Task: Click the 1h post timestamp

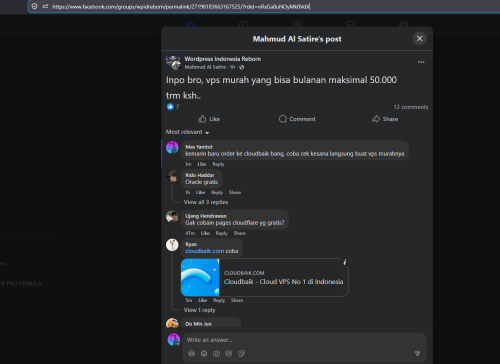Action: (232, 67)
